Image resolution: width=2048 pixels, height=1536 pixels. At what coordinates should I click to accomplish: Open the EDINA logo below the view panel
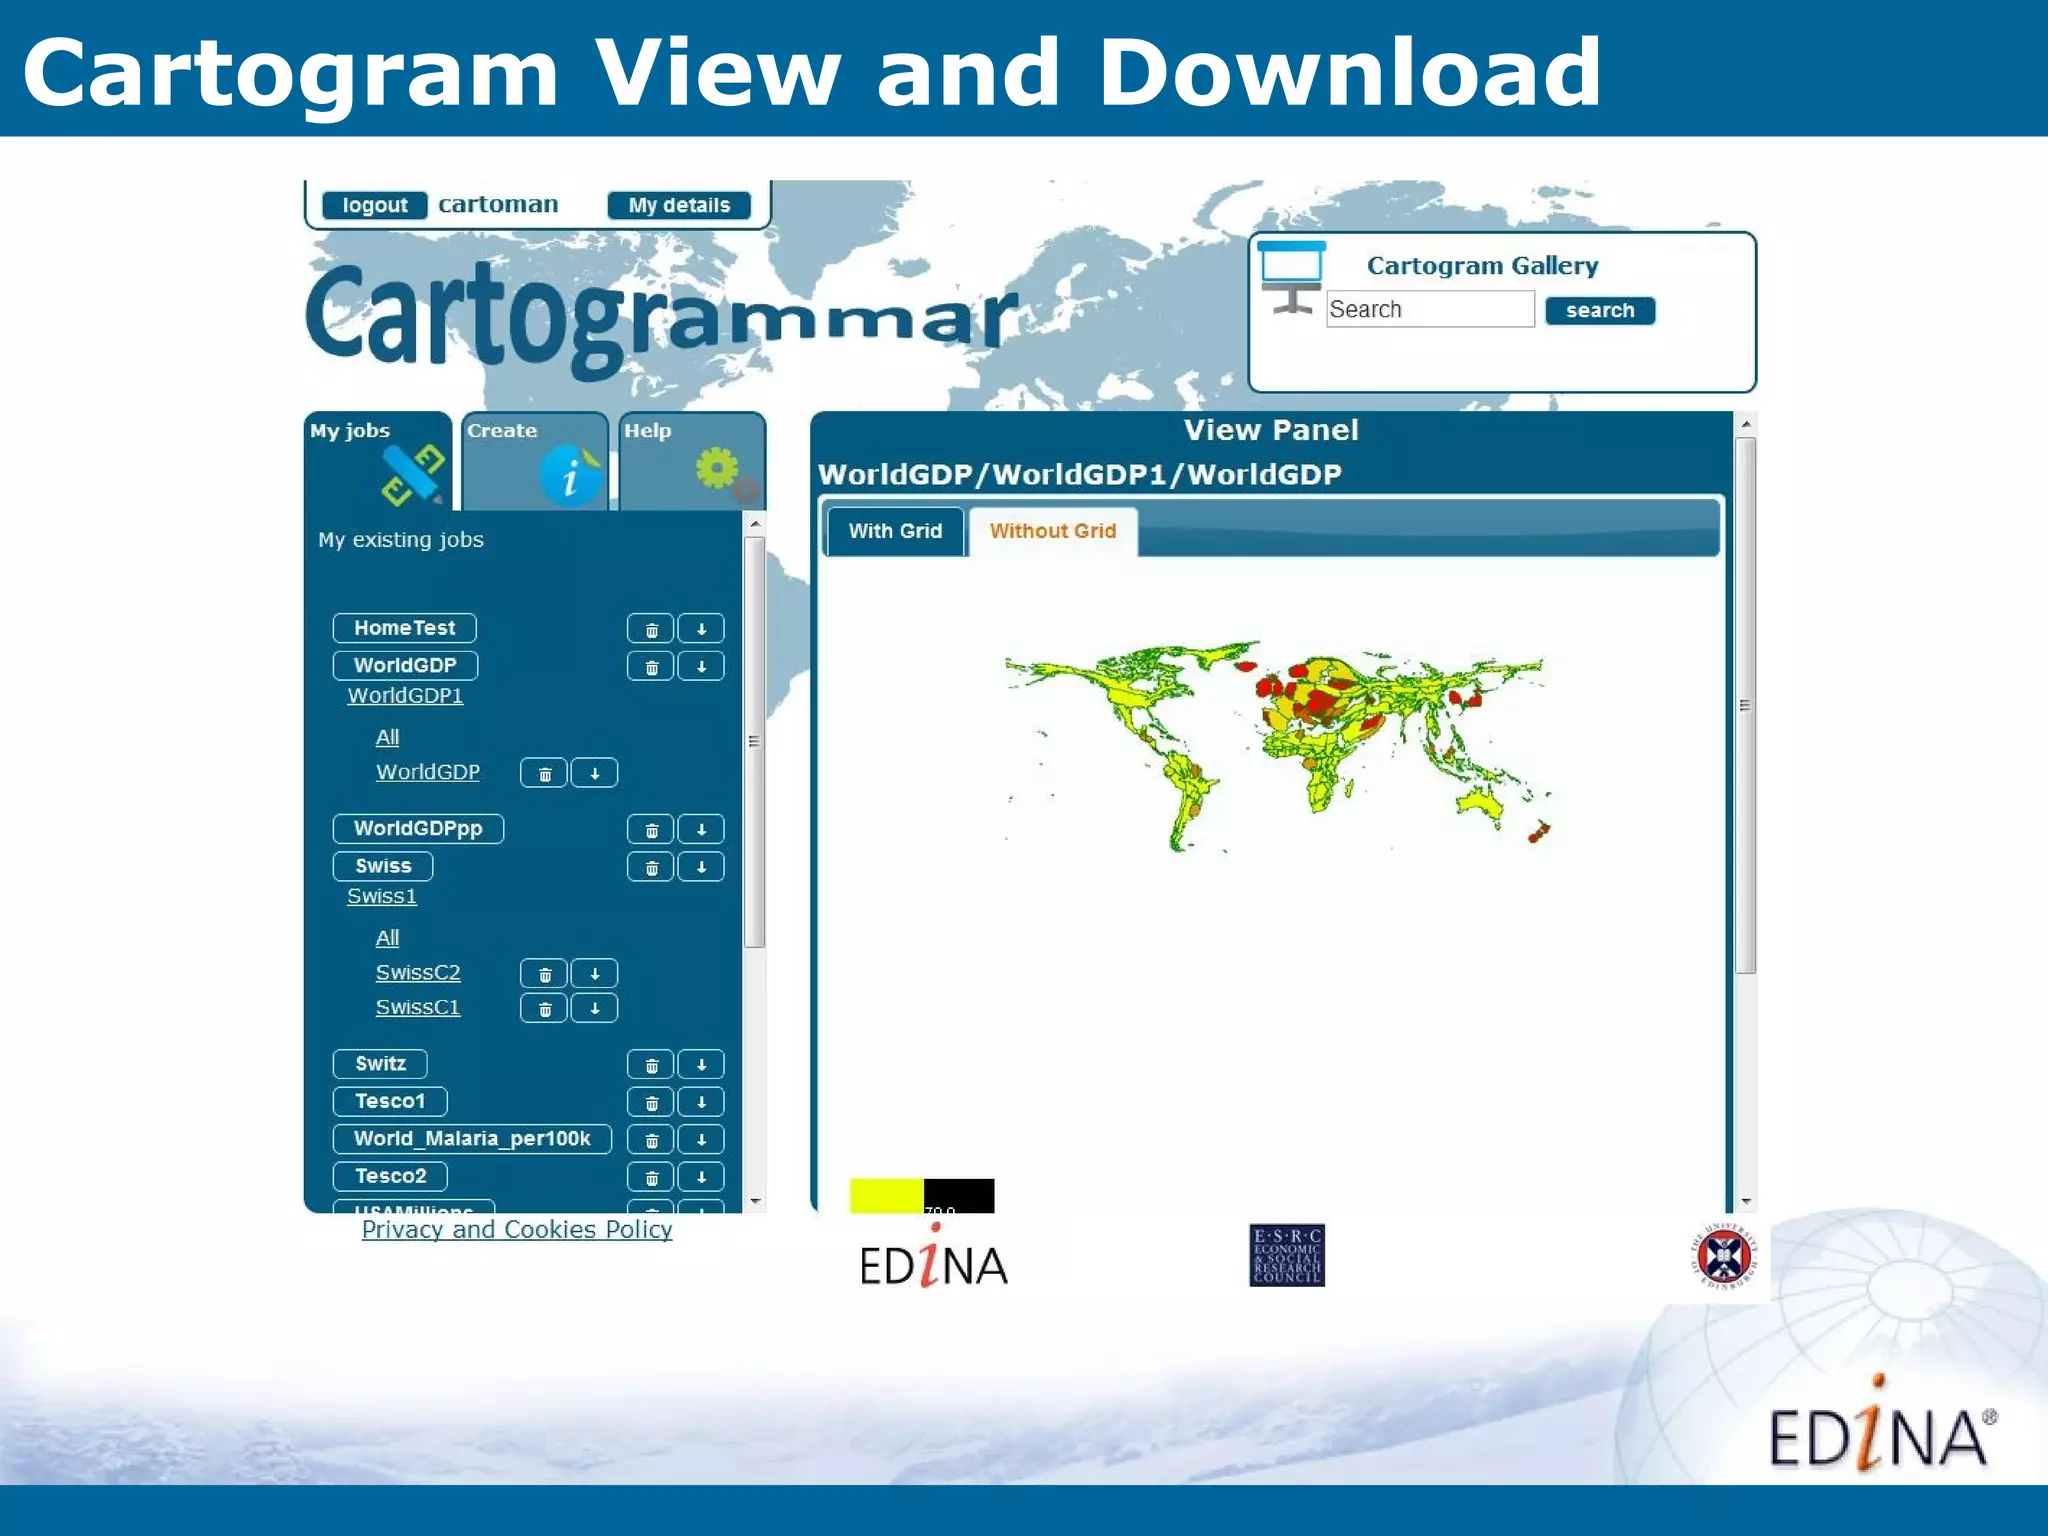[x=934, y=1257]
